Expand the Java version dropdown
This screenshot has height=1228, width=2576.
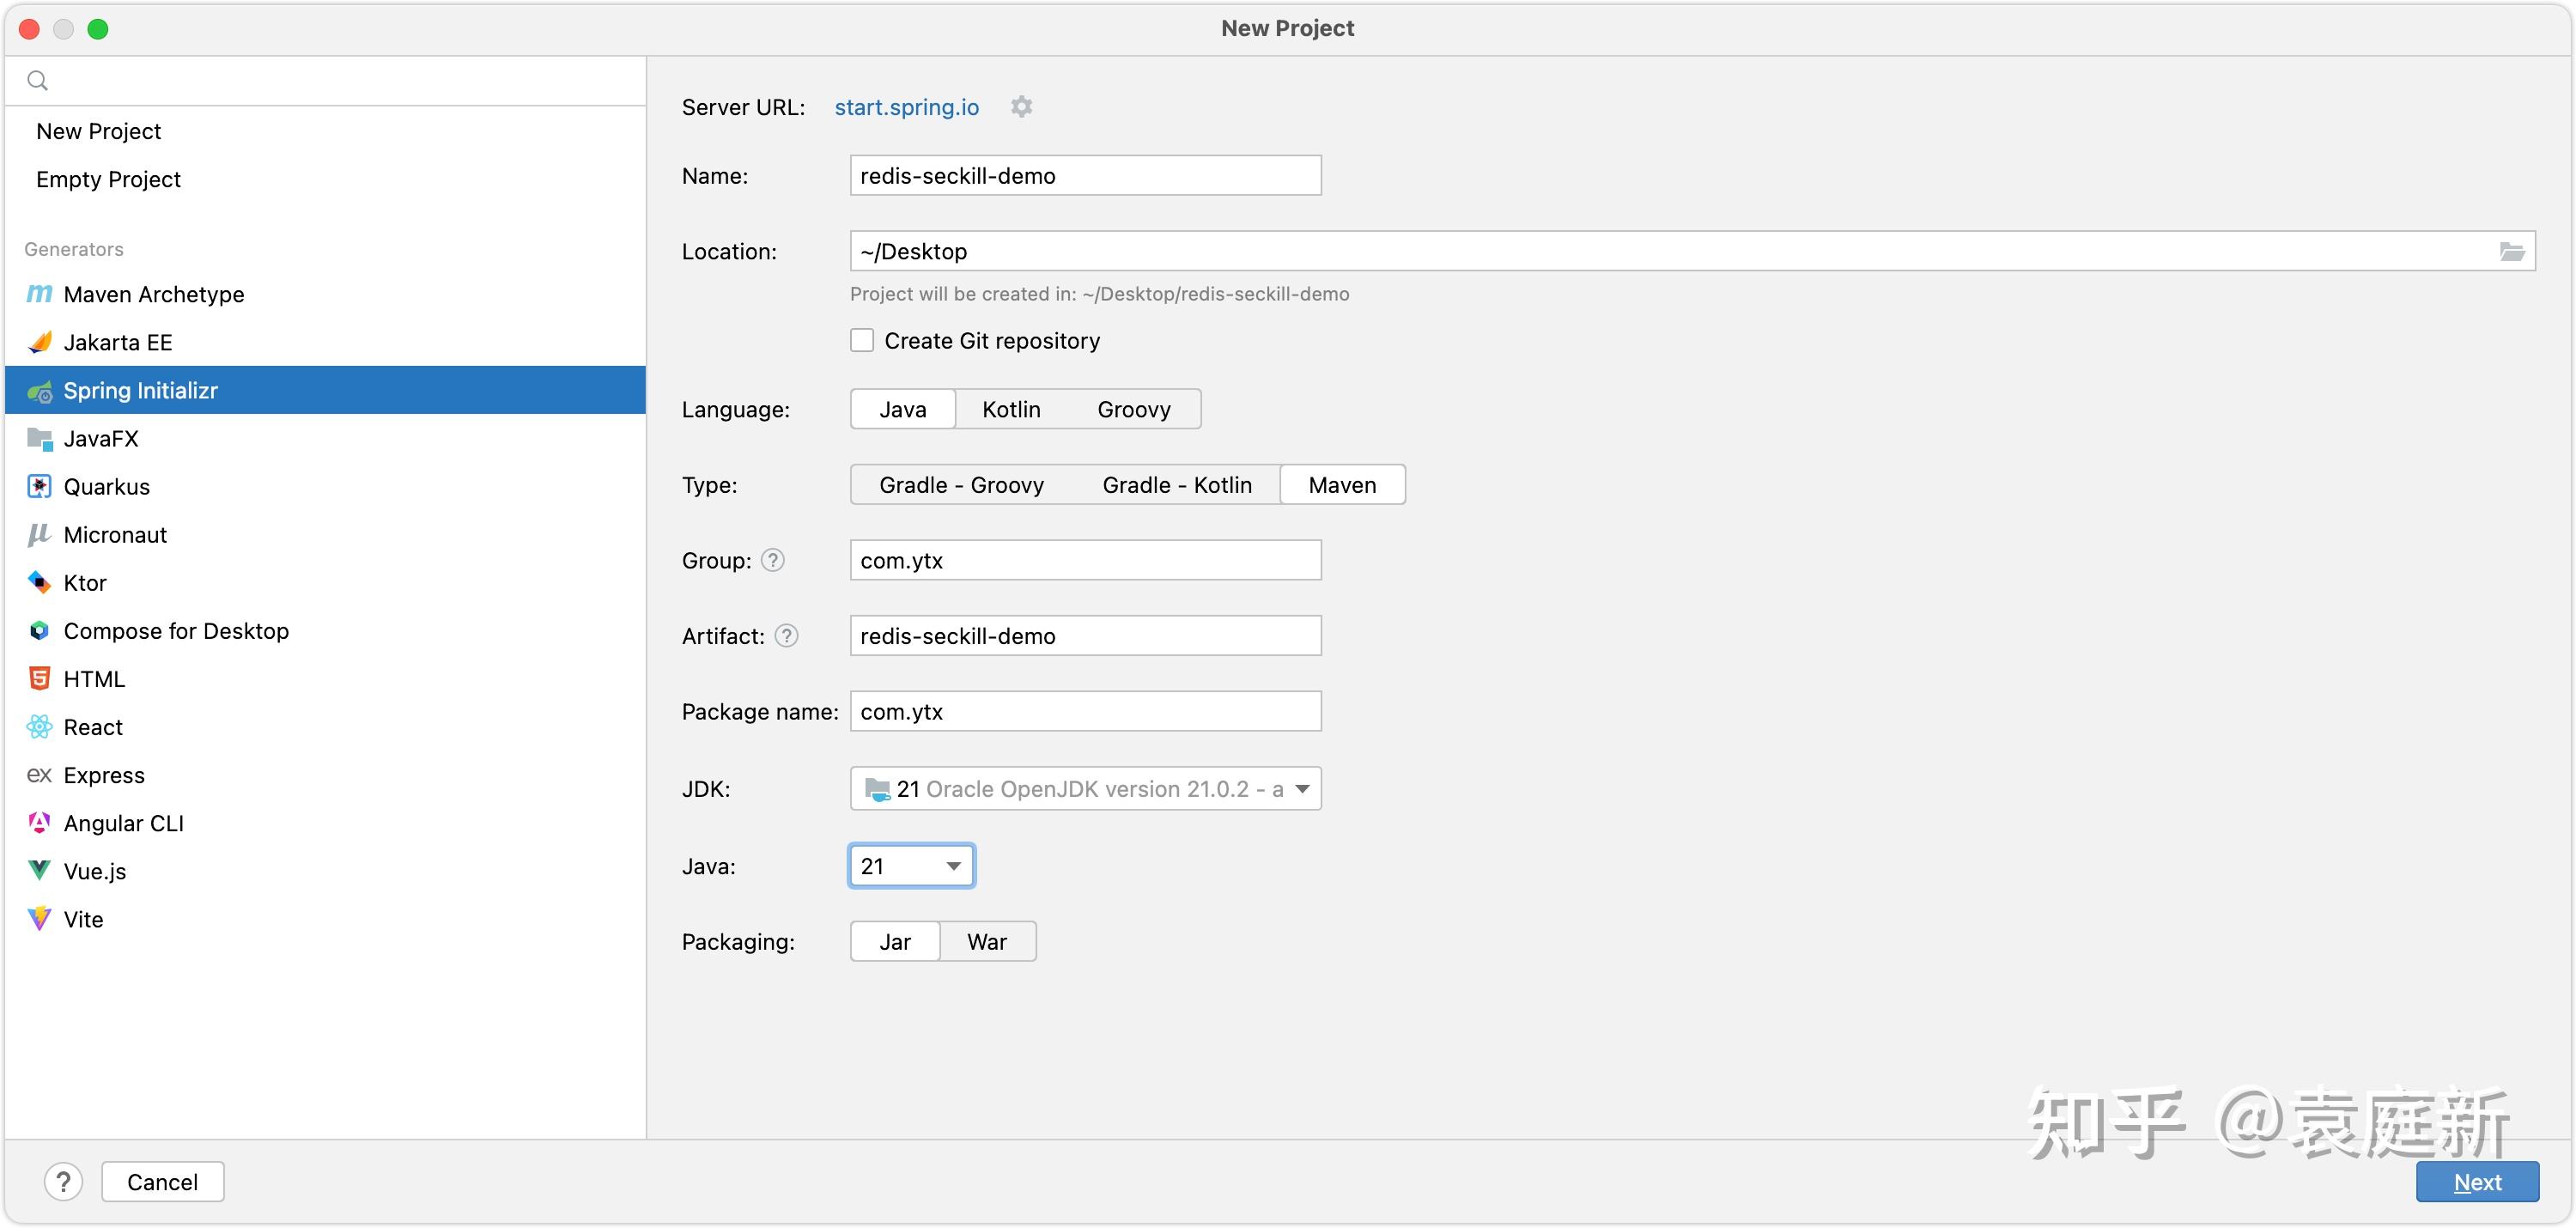(911, 866)
